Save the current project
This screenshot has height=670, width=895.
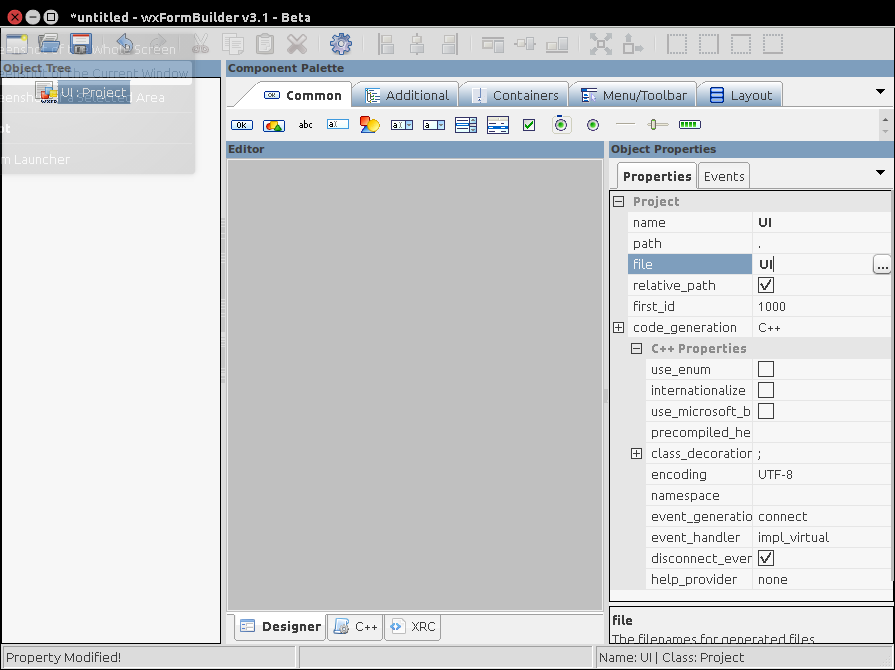80,44
